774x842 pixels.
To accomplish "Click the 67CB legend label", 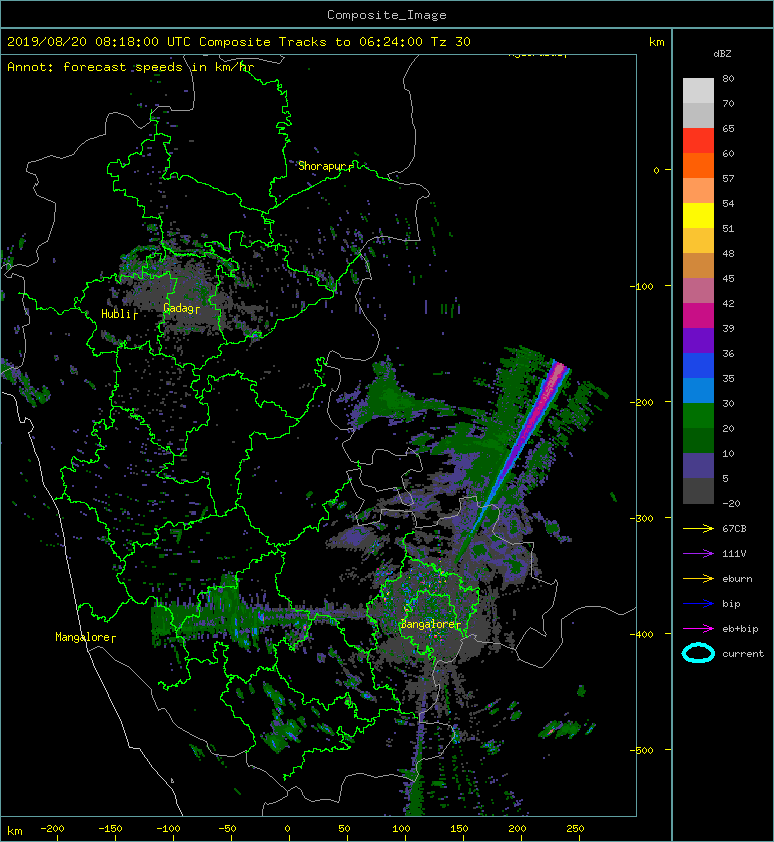I will [x=734, y=529].
